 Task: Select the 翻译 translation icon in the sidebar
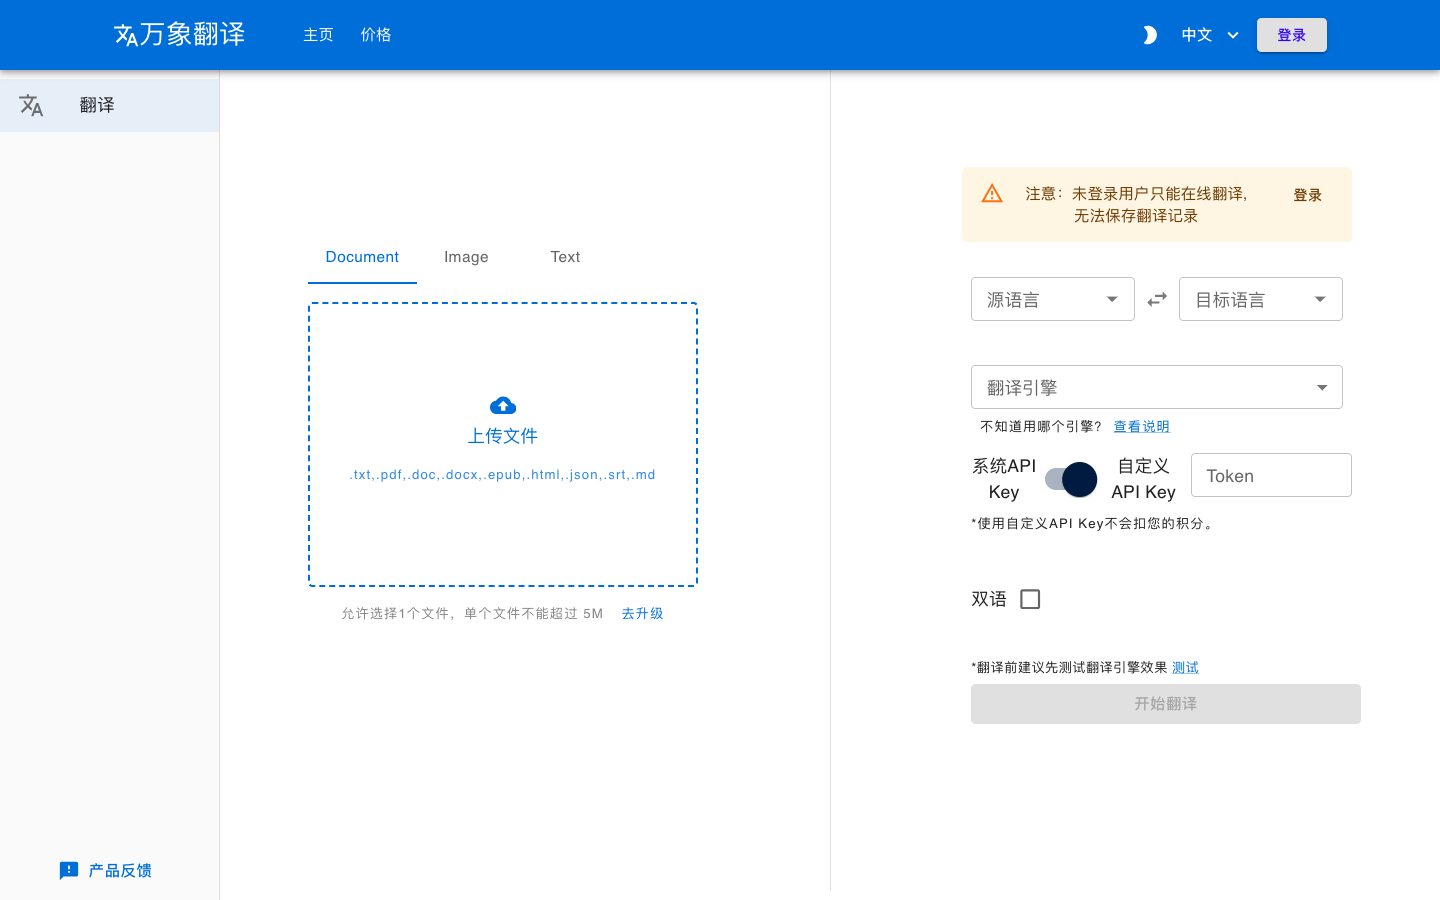click(31, 105)
